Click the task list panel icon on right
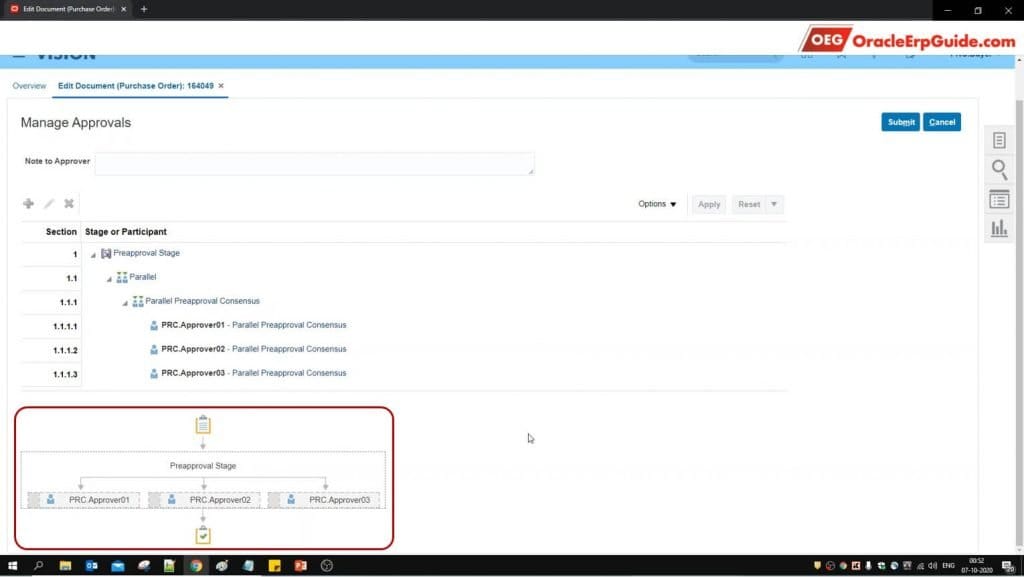This screenshot has width=1024, height=577. coord(999,199)
